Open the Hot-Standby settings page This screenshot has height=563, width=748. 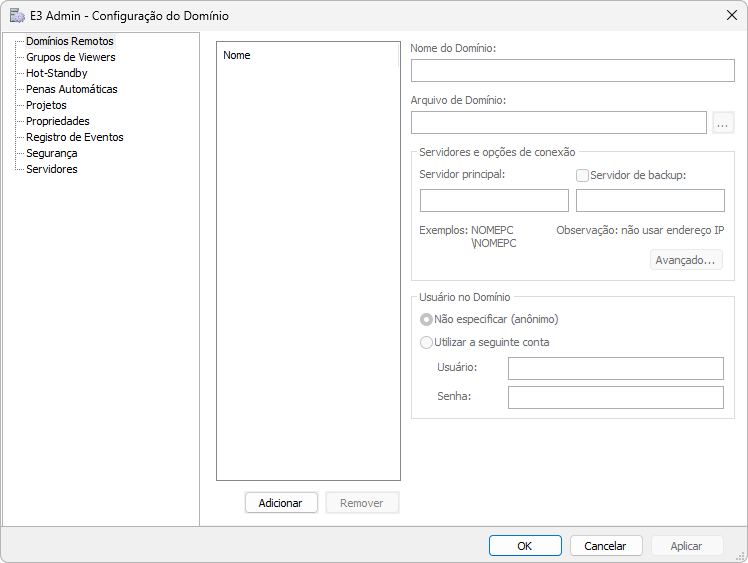coord(56,73)
